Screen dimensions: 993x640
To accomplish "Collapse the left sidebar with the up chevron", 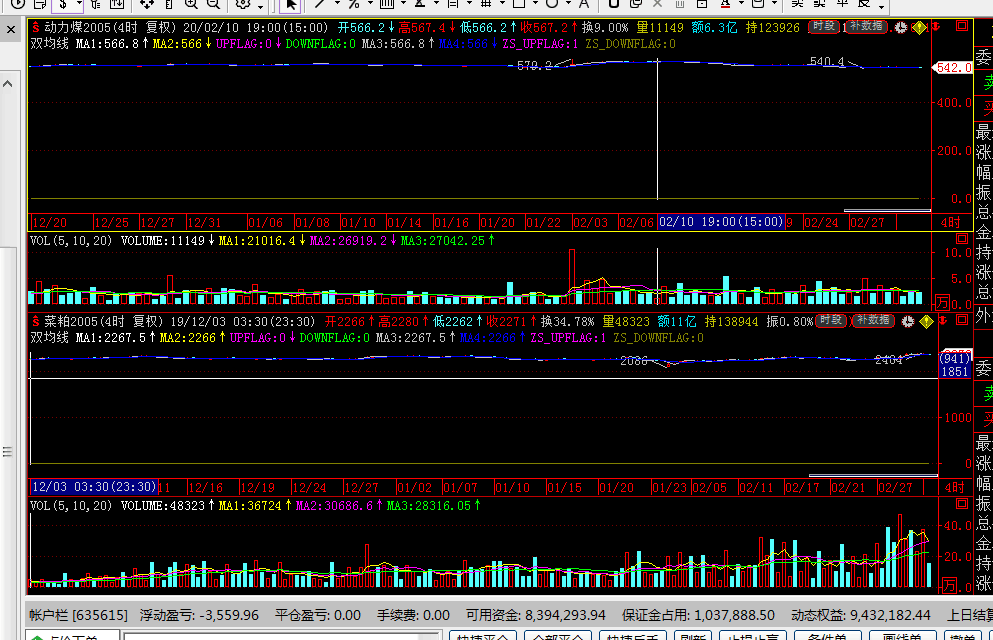I will 8,84.
